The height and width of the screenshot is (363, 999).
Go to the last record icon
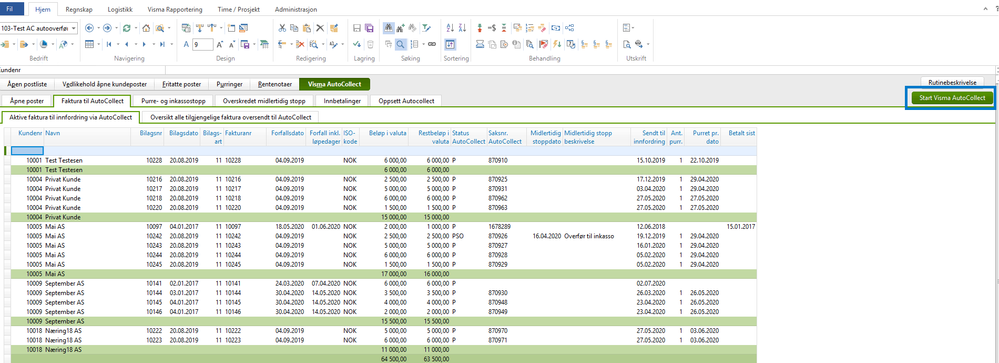163,44
